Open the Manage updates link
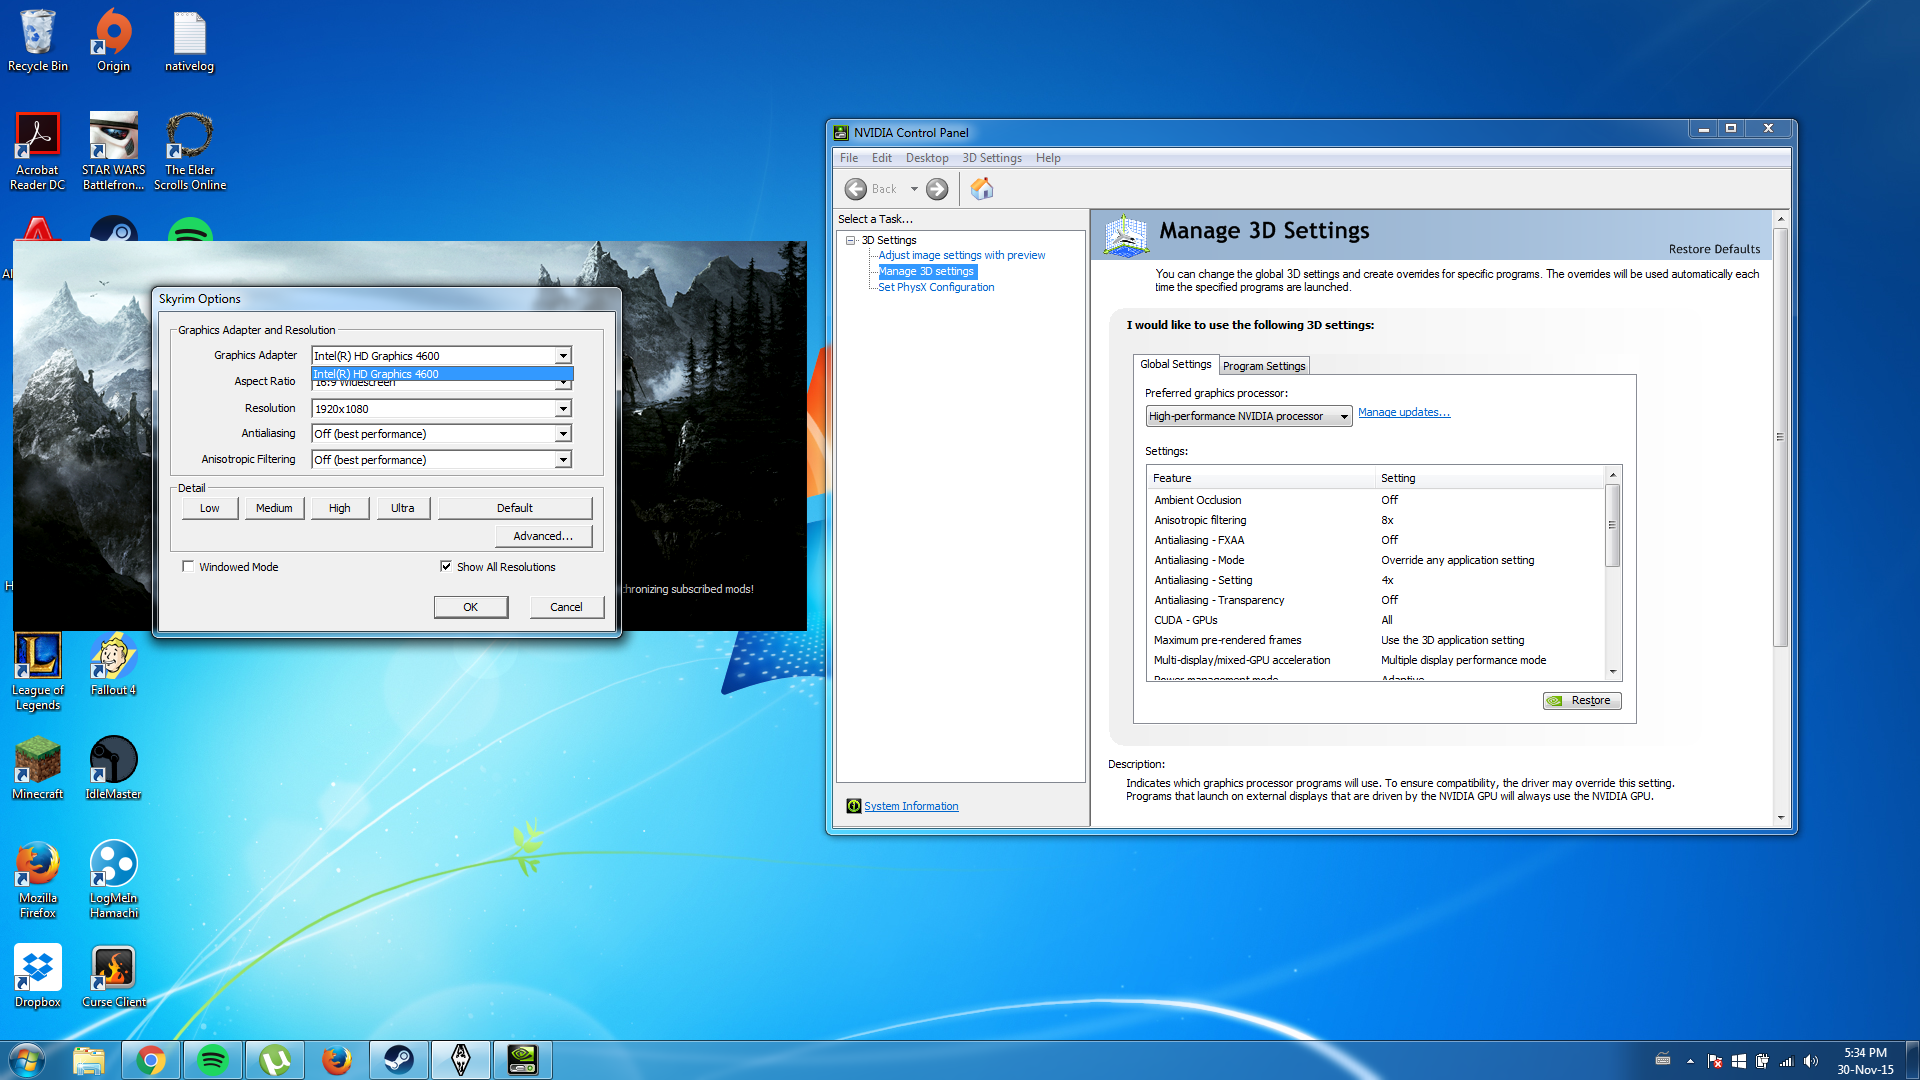 coord(1404,412)
